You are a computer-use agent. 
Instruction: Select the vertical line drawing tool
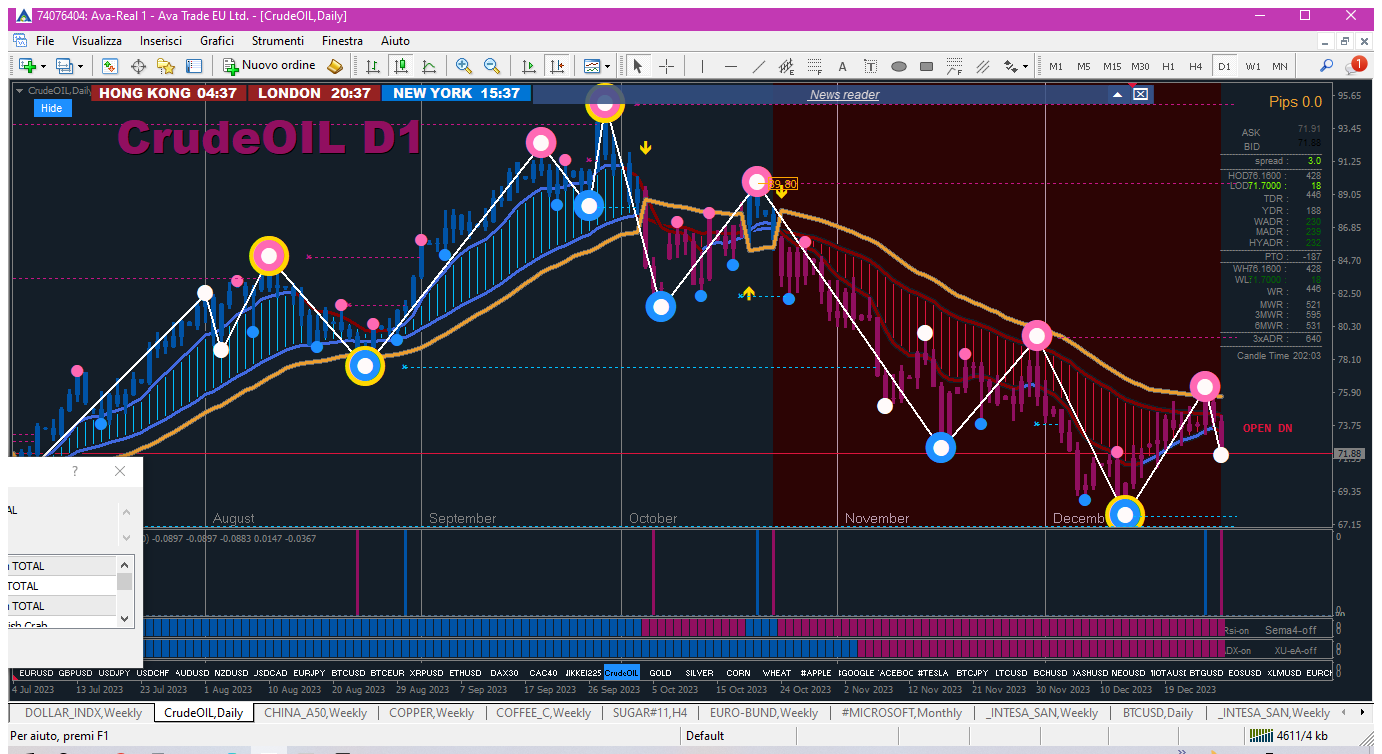703,66
